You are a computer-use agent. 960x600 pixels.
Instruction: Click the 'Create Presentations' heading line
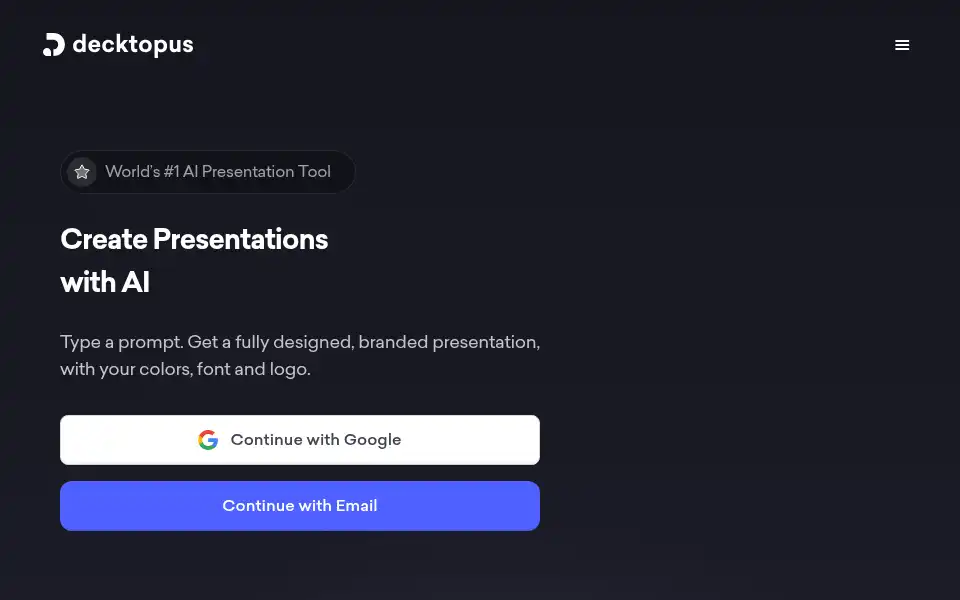194,239
